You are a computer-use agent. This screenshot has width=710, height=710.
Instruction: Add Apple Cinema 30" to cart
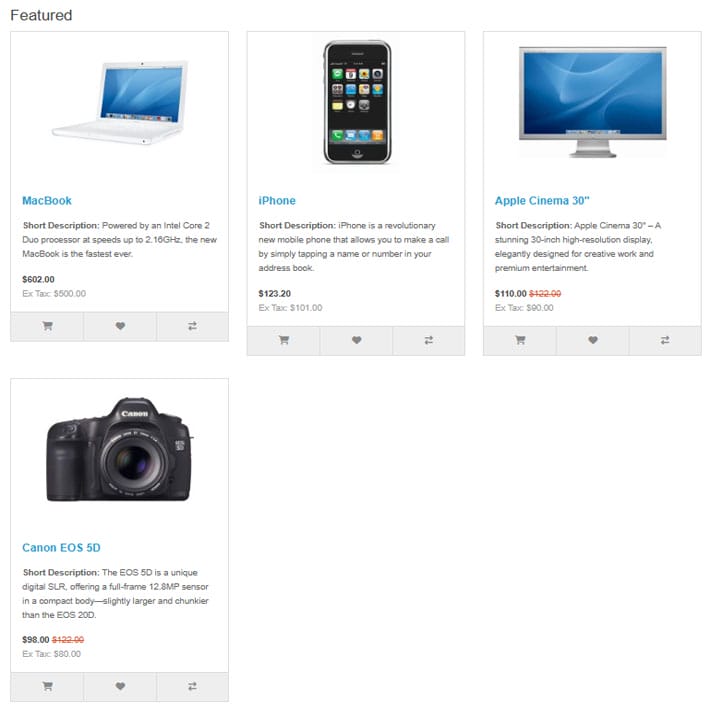click(520, 340)
